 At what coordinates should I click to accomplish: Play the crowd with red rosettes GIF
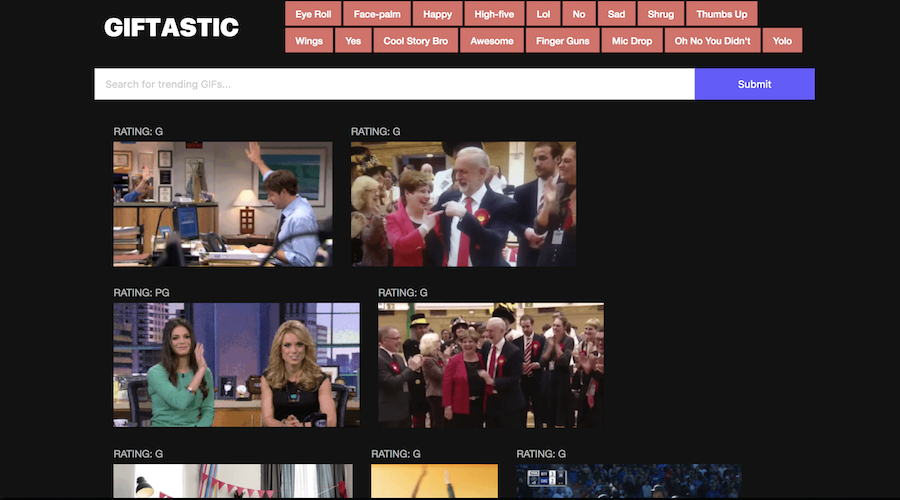pos(491,365)
